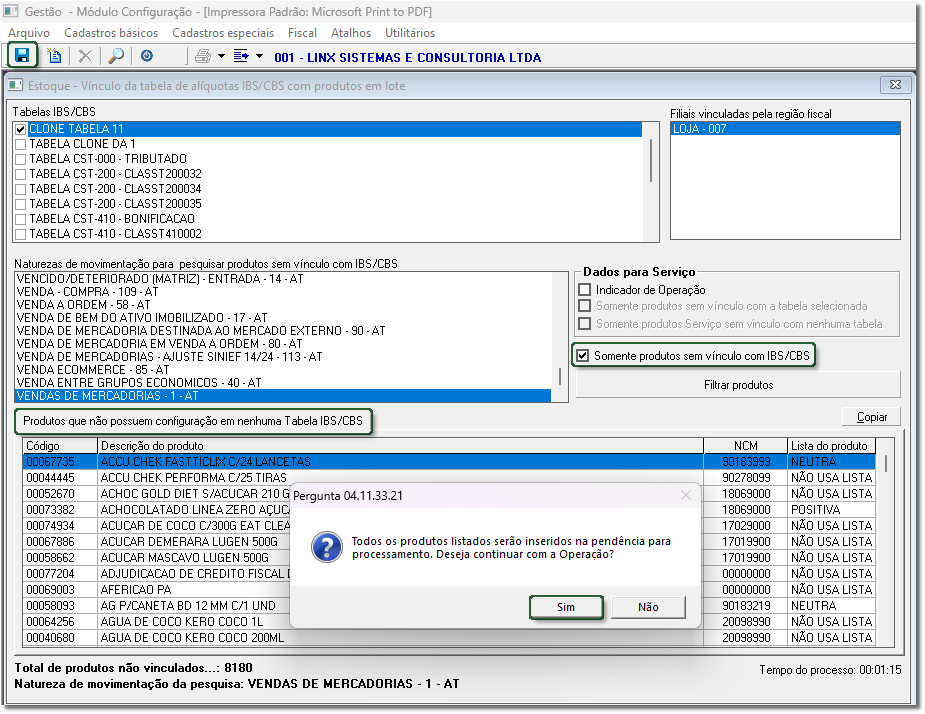Click Não in the Pergunta dialog
This screenshot has height=714, width=925.
[648, 607]
